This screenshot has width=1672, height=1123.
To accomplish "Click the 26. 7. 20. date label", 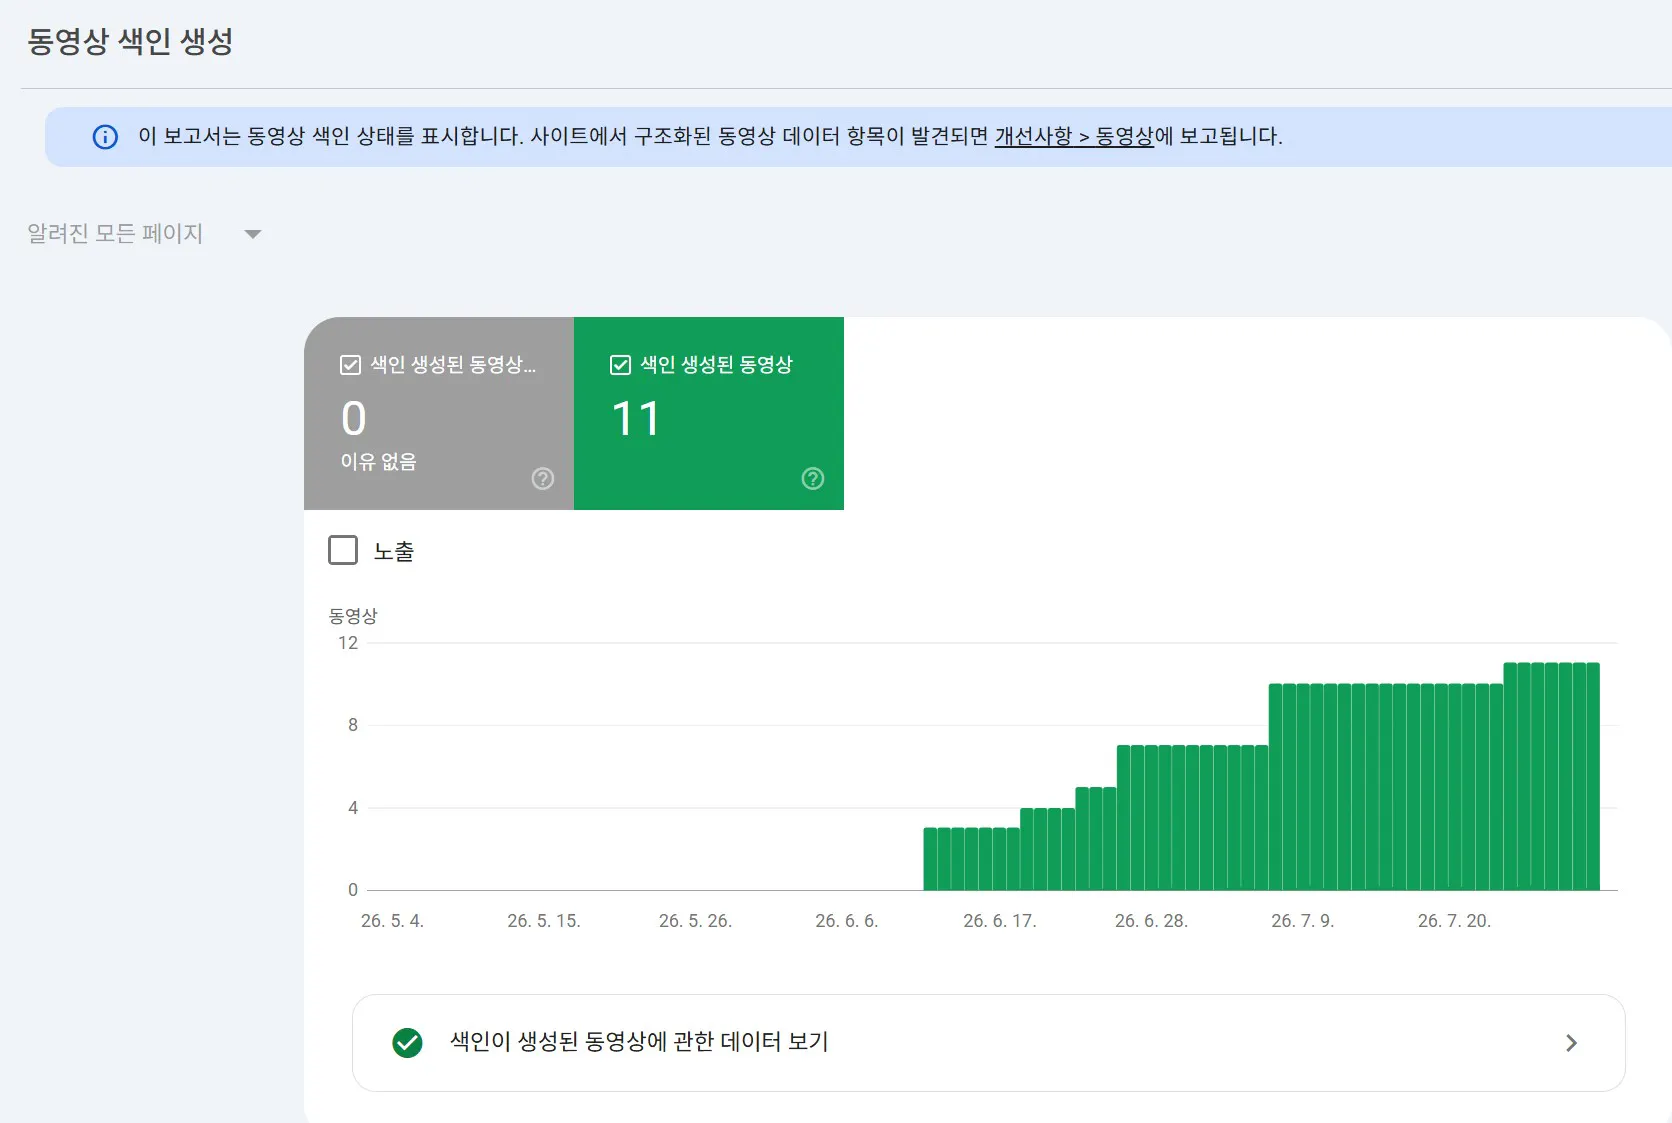I will 1454,921.
